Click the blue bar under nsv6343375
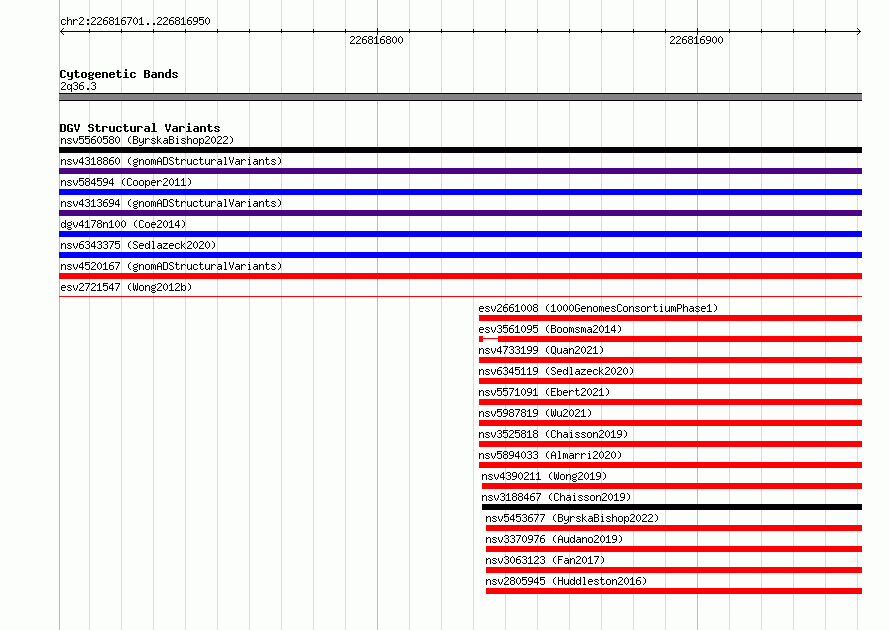The image size is (890, 630). (460, 255)
